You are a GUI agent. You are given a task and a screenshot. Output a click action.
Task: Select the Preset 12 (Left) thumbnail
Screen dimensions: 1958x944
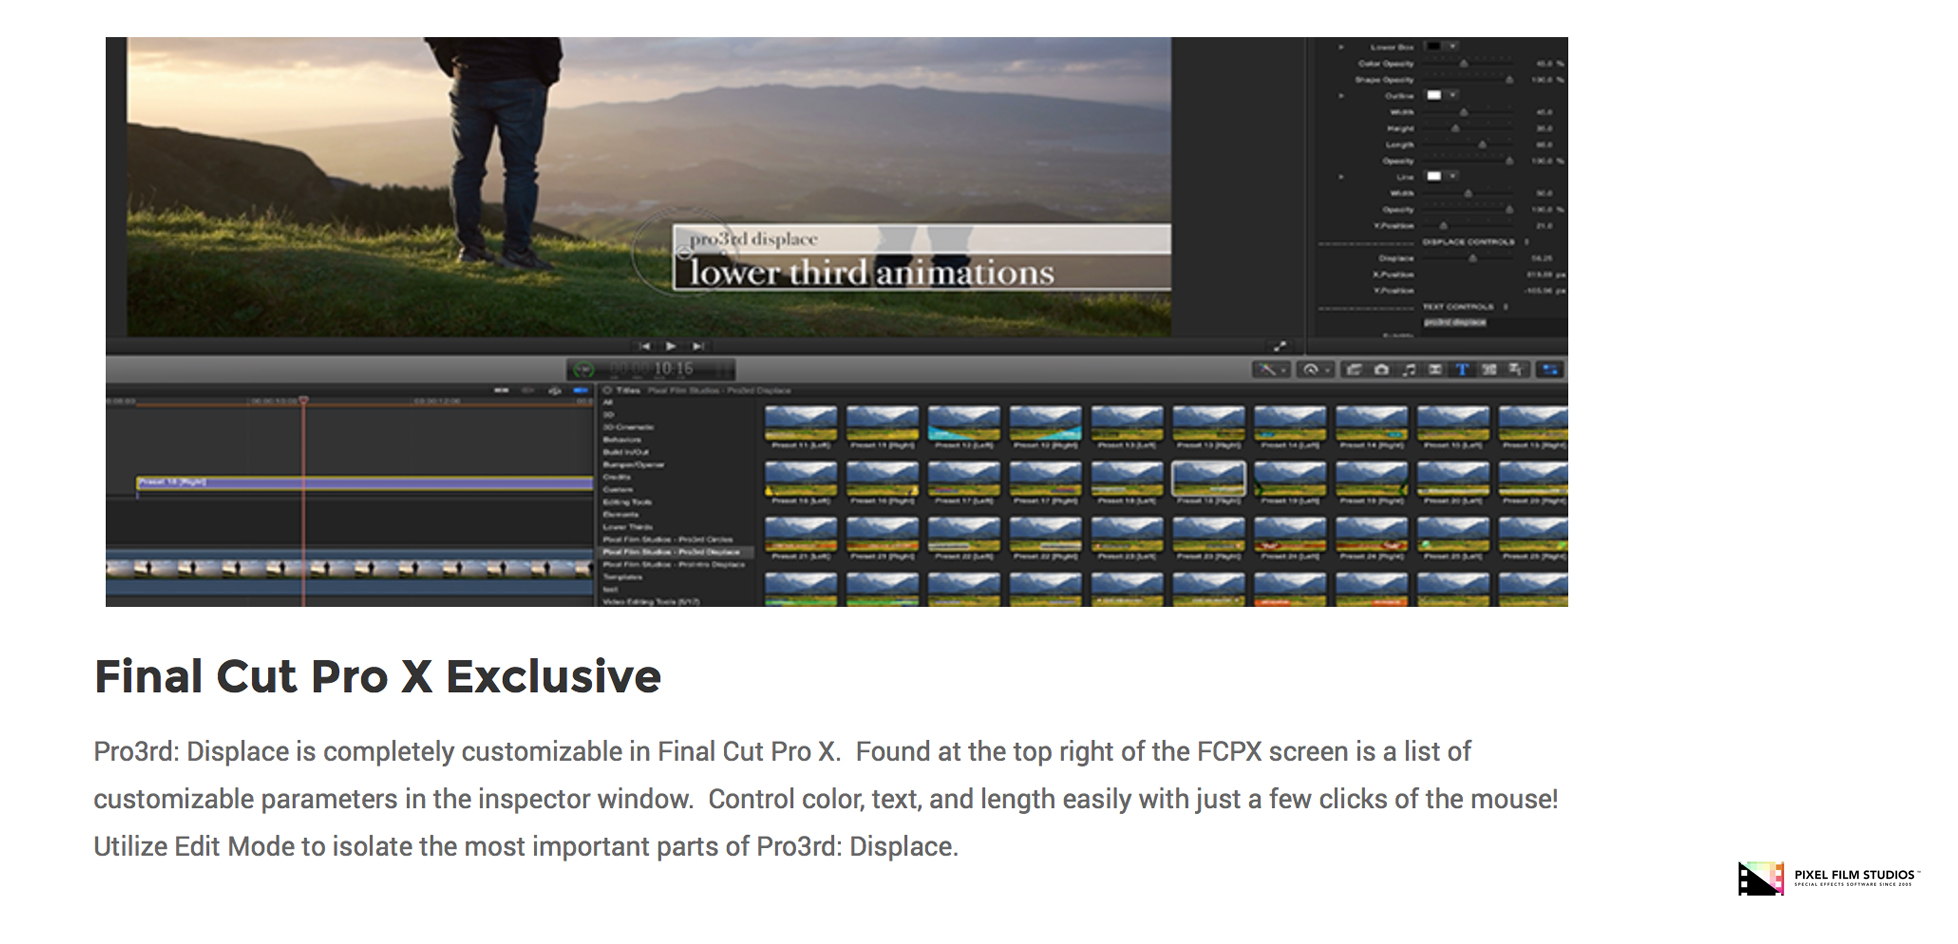pyautogui.click(x=963, y=423)
